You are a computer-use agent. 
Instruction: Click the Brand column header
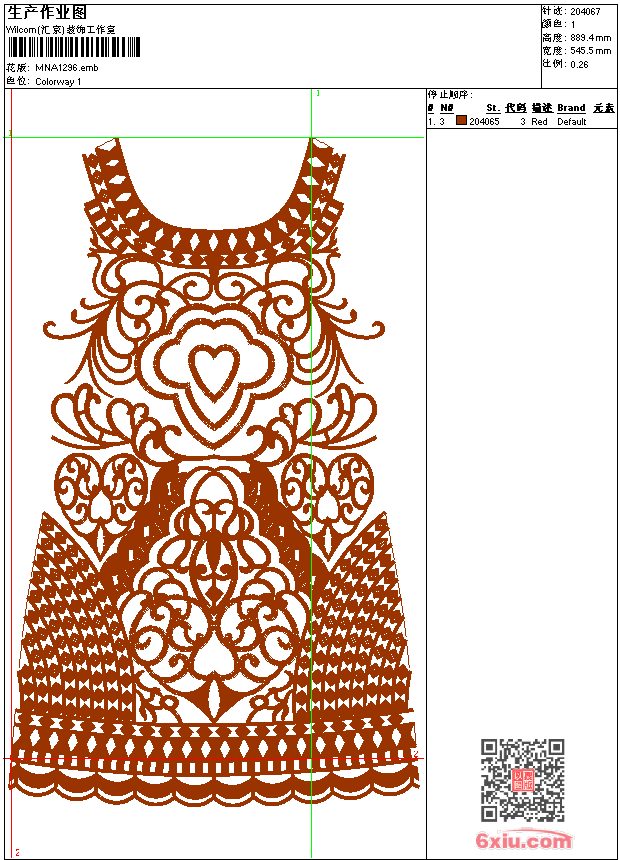click(x=571, y=108)
